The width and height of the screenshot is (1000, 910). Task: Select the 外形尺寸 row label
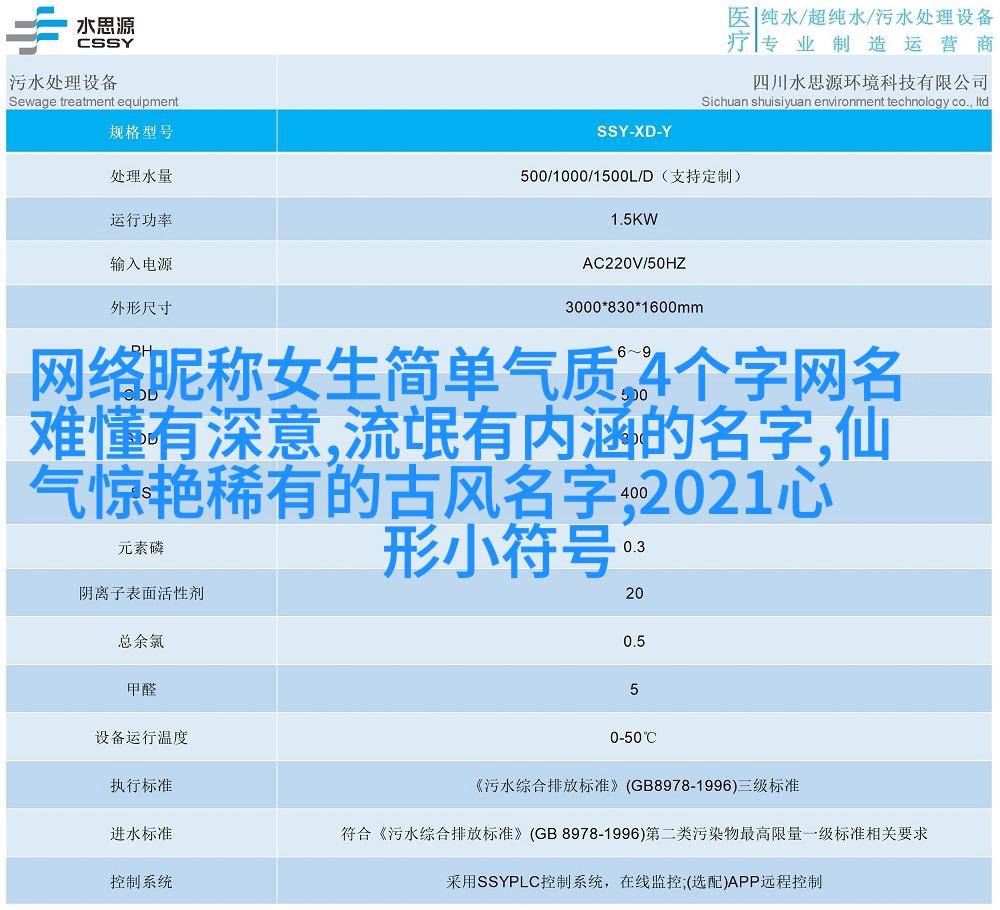[141, 308]
